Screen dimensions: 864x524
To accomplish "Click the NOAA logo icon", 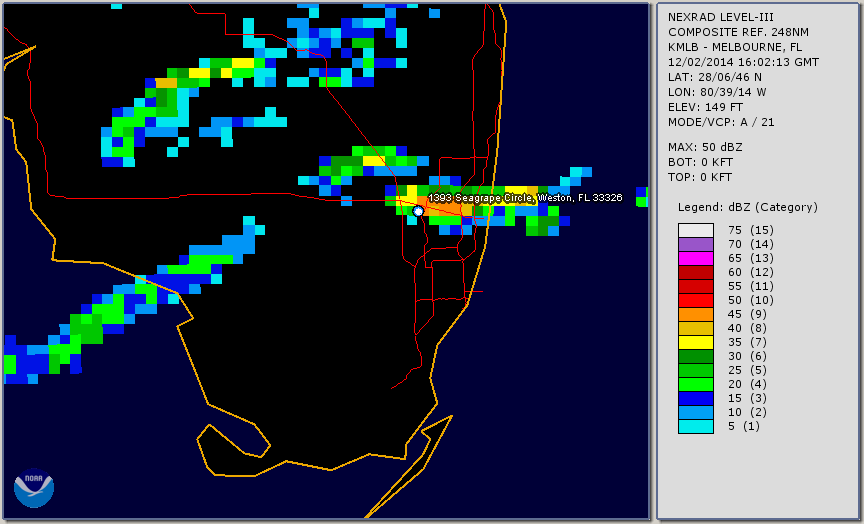I will 34,488.
